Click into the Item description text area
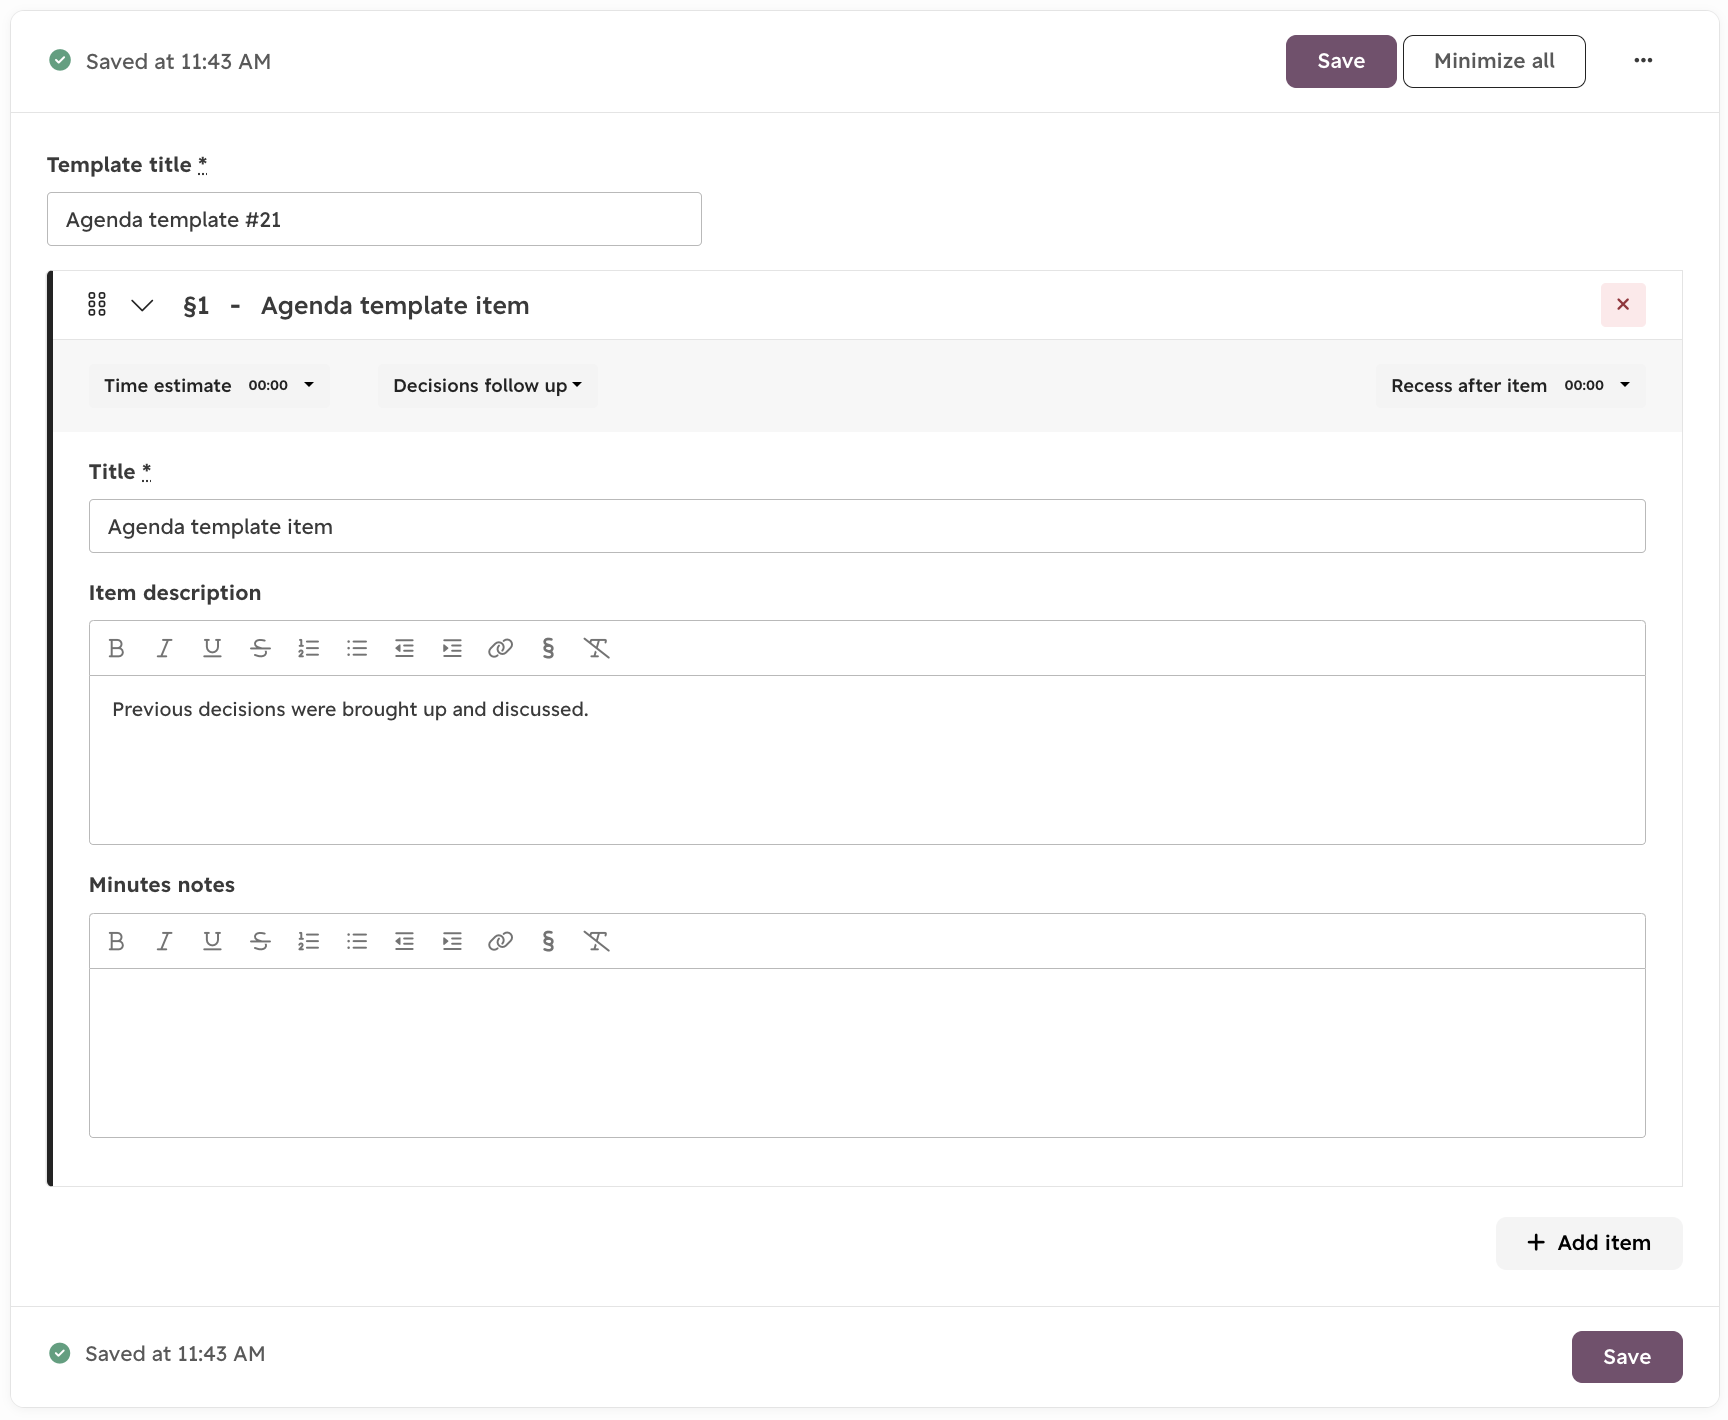Image resolution: width=1728 pixels, height=1420 pixels. [x=867, y=760]
